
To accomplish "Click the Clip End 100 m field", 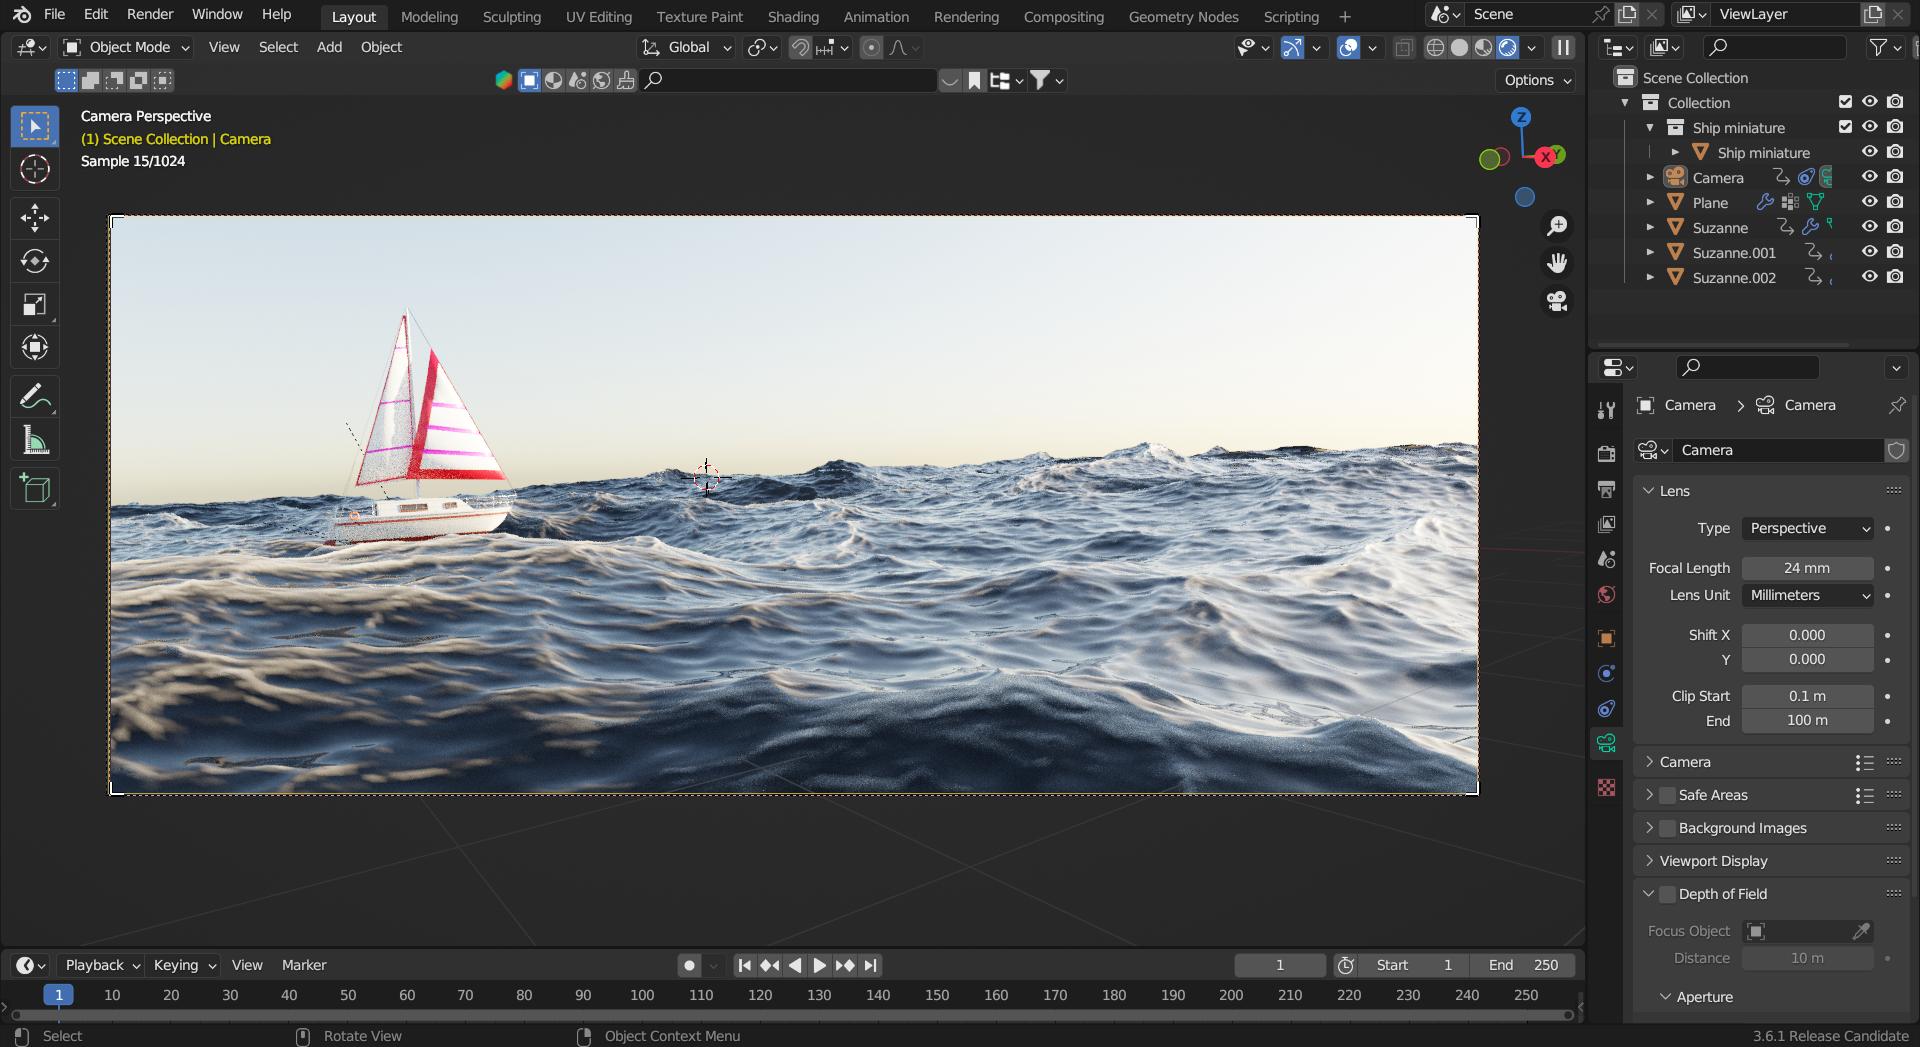I will click(1808, 720).
